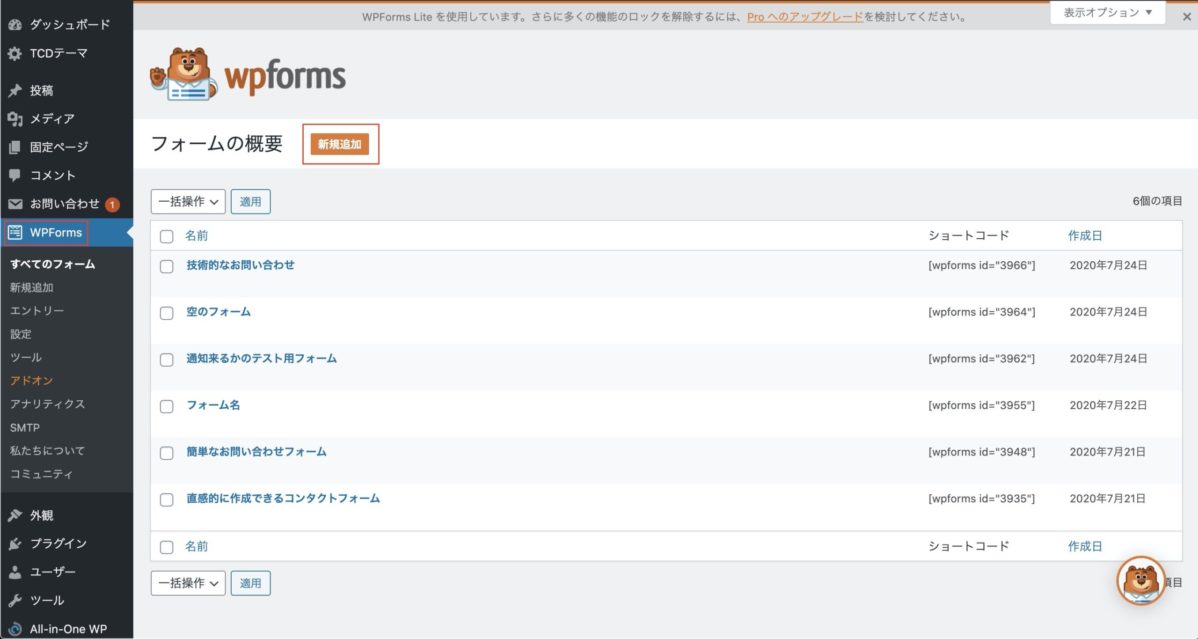Select checkbox for 通知来るかのテスト用フォーム
The image size is (1198, 639).
167,359
